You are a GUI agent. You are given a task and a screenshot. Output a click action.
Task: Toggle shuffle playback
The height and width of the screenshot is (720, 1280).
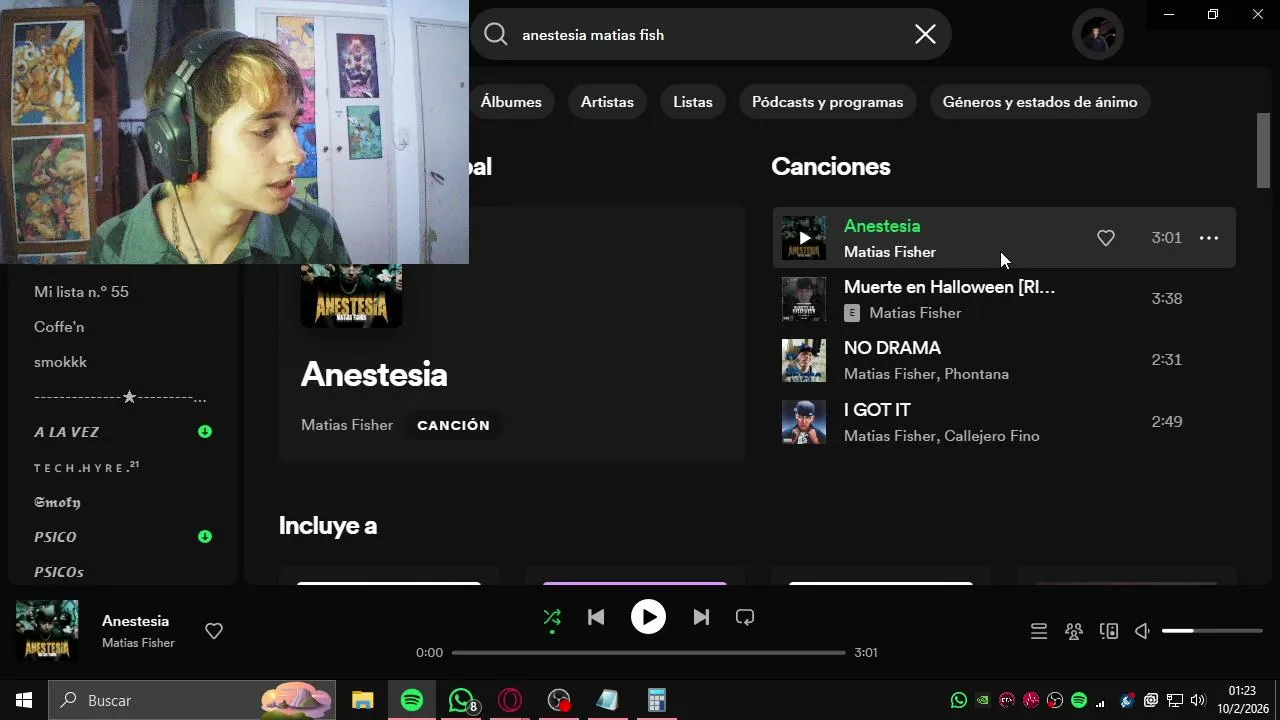pos(552,618)
